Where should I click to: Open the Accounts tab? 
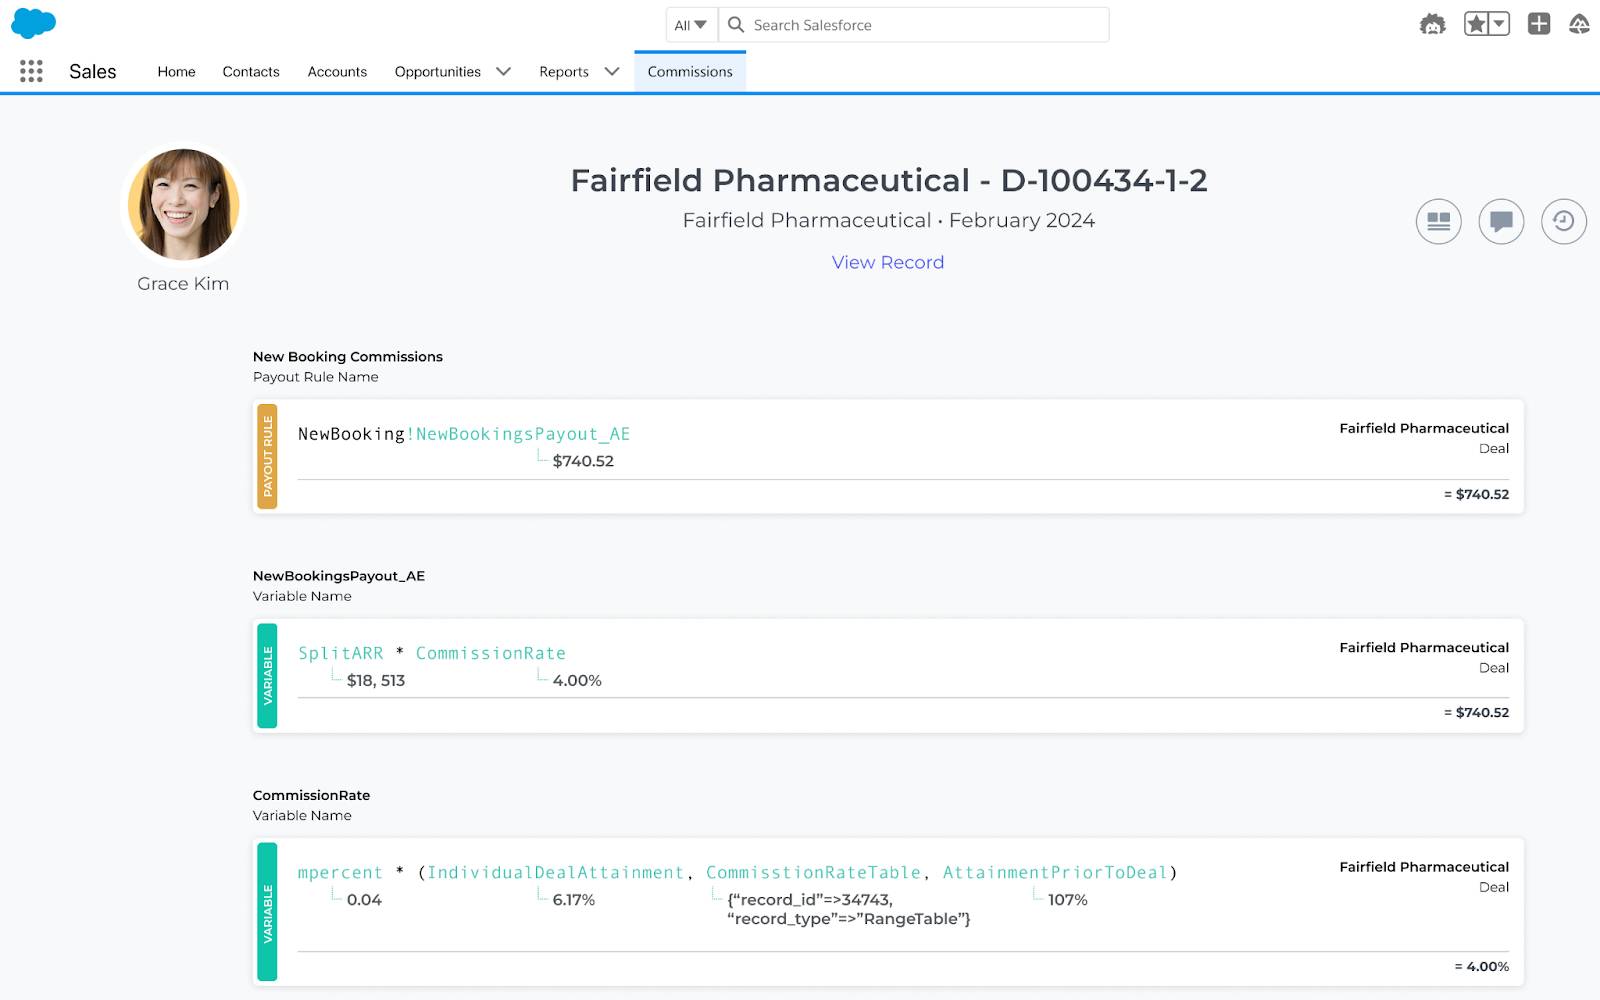[337, 72]
